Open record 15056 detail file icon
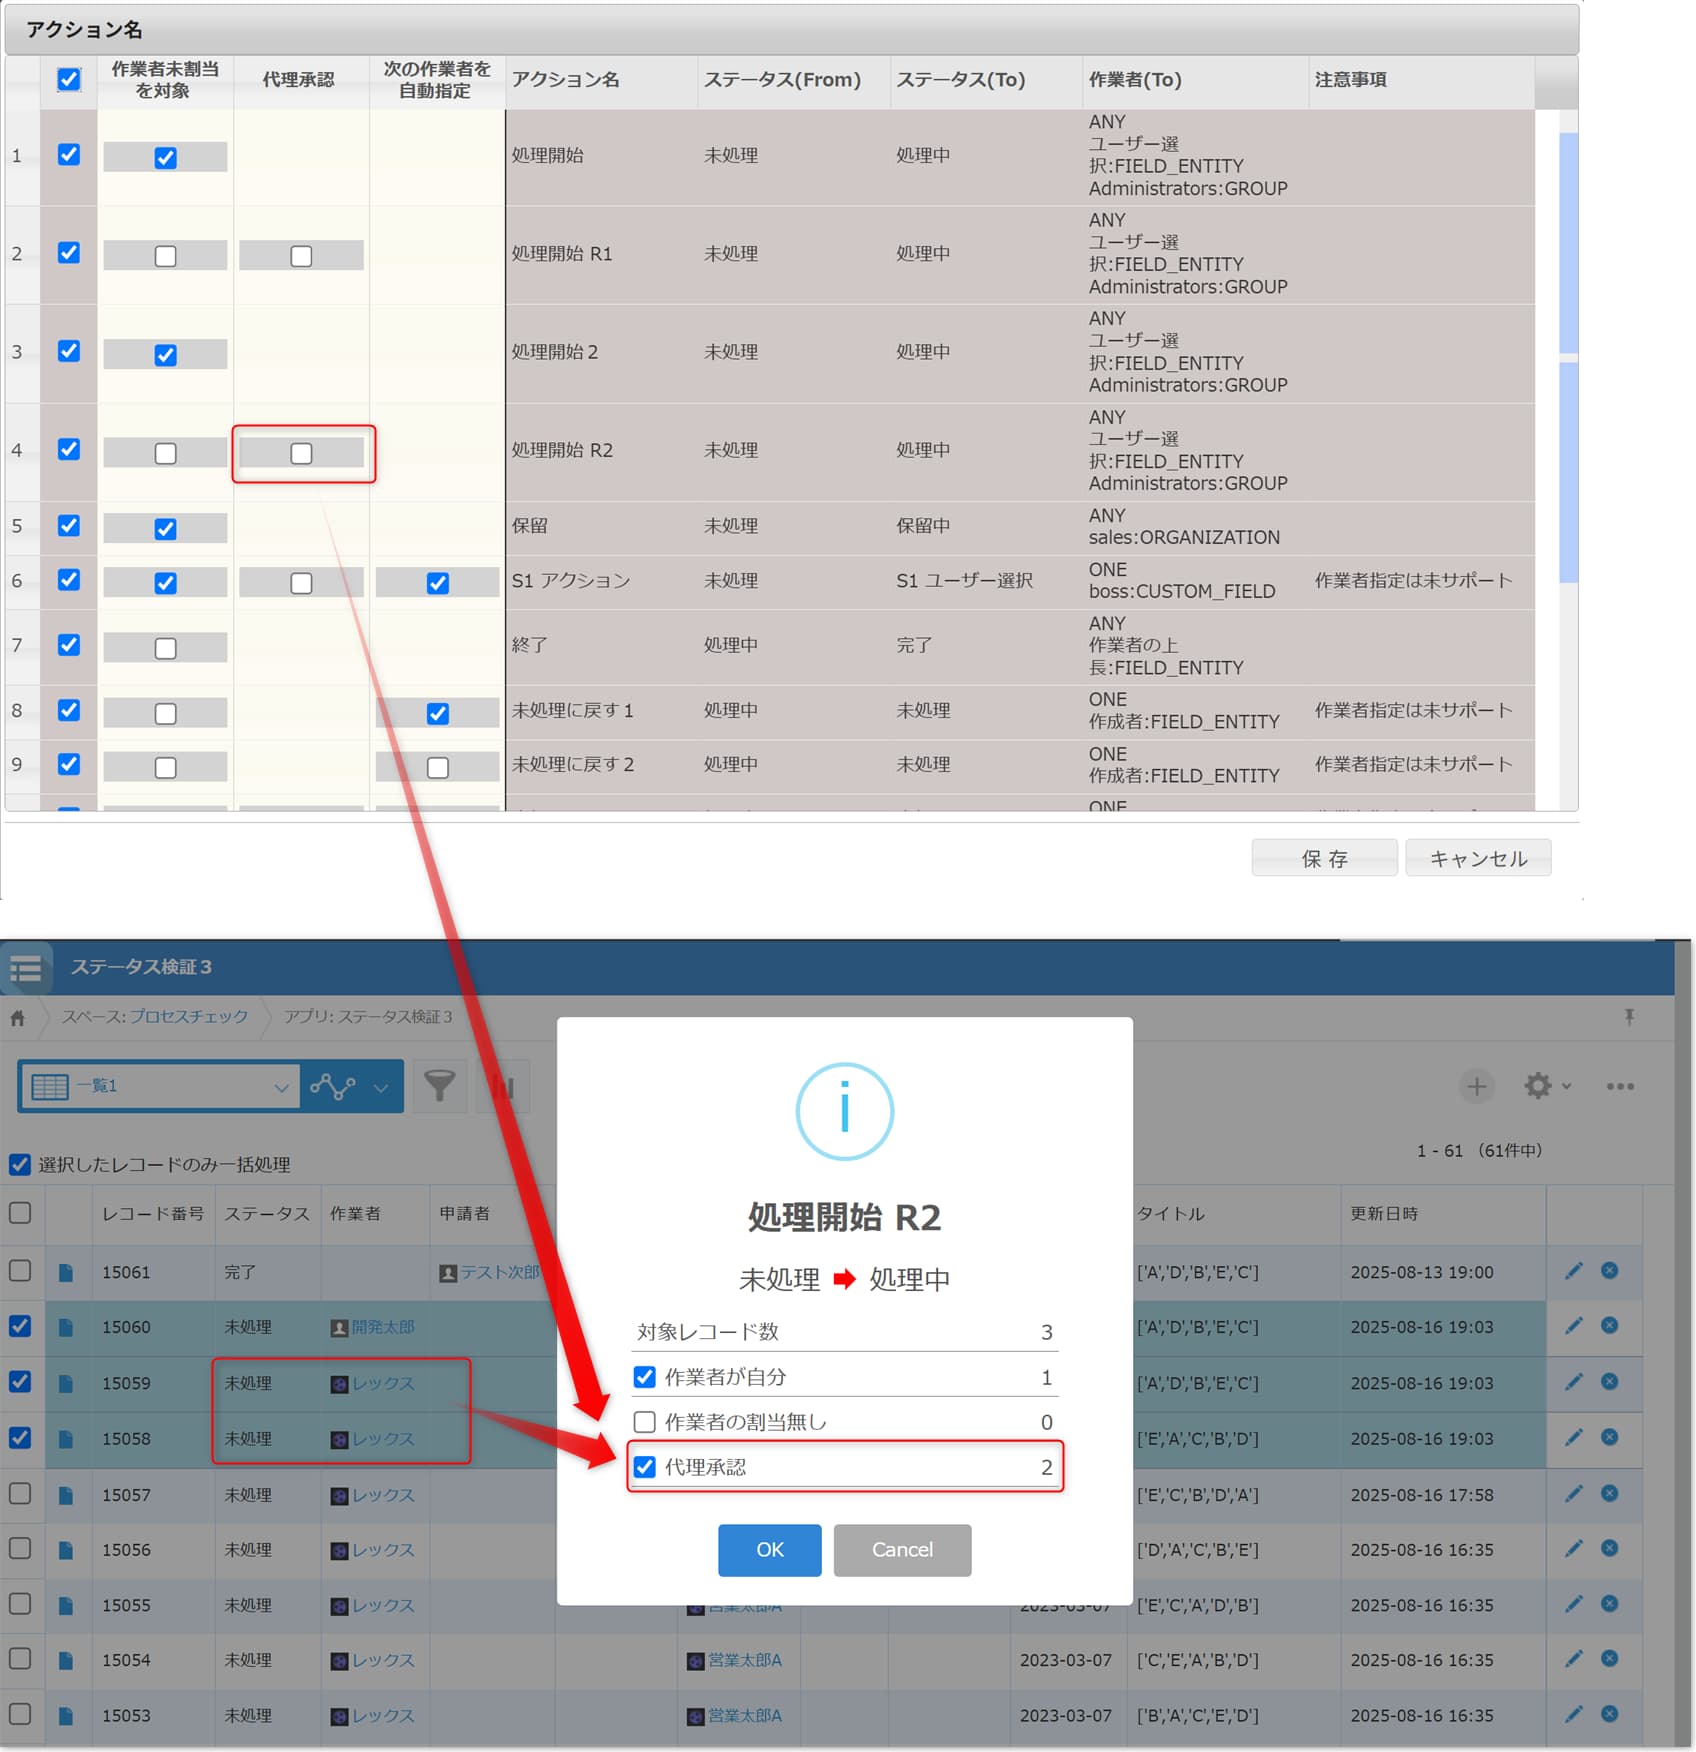This screenshot has width=1696, height=1752. 66,1550
